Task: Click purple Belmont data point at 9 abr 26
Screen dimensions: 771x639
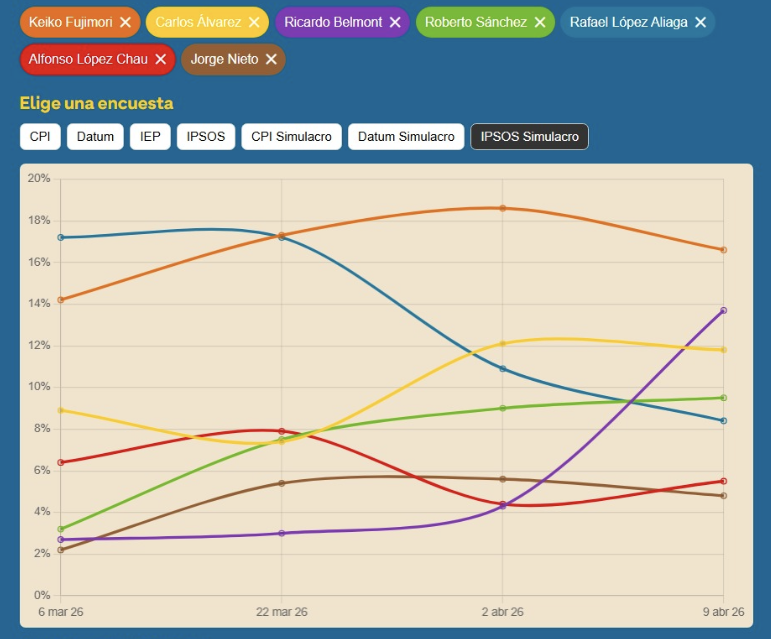Action: pyautogui.click(x=723, y=310)
